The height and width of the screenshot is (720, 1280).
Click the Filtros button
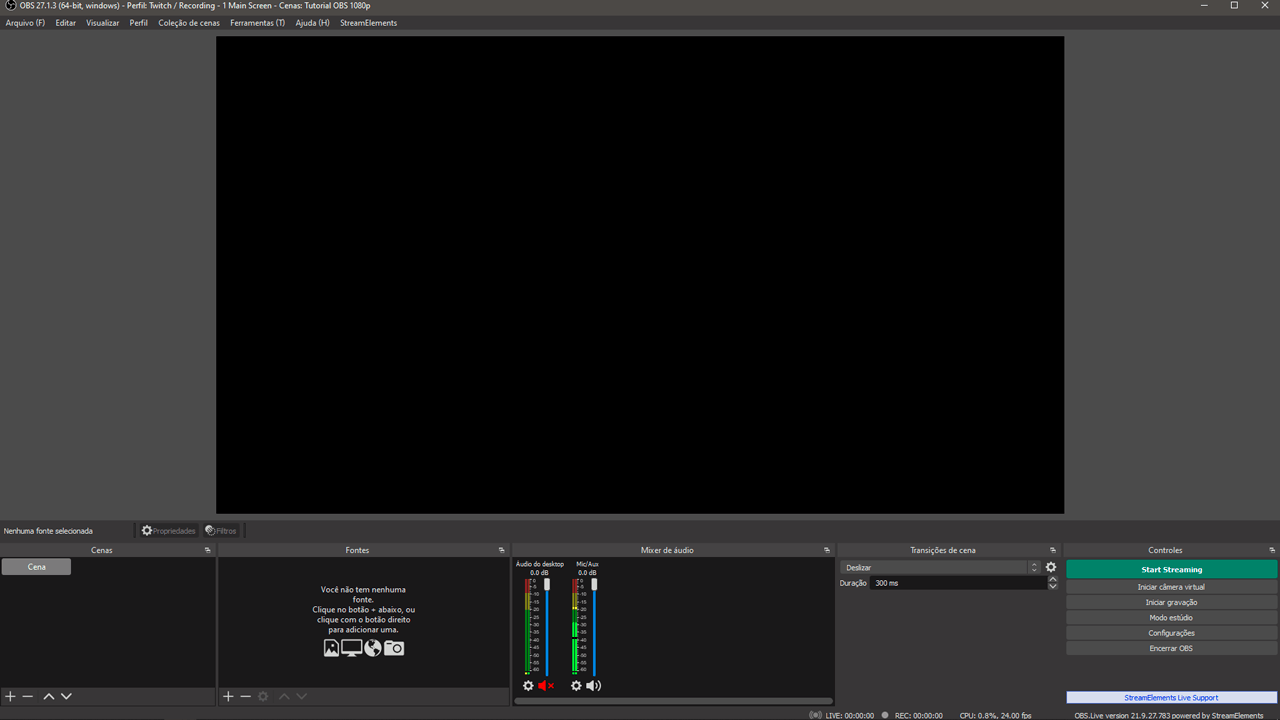click(221, 531)
